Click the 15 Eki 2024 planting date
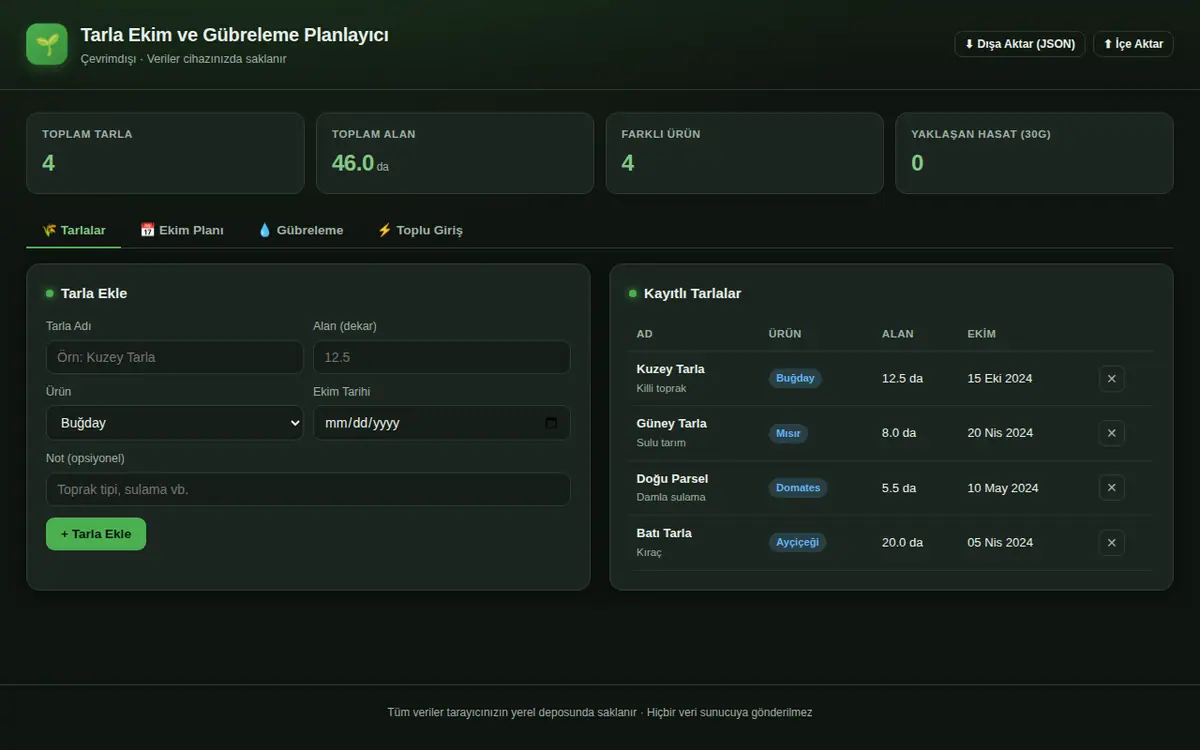1200x750 pixels. pos(1000,378)
